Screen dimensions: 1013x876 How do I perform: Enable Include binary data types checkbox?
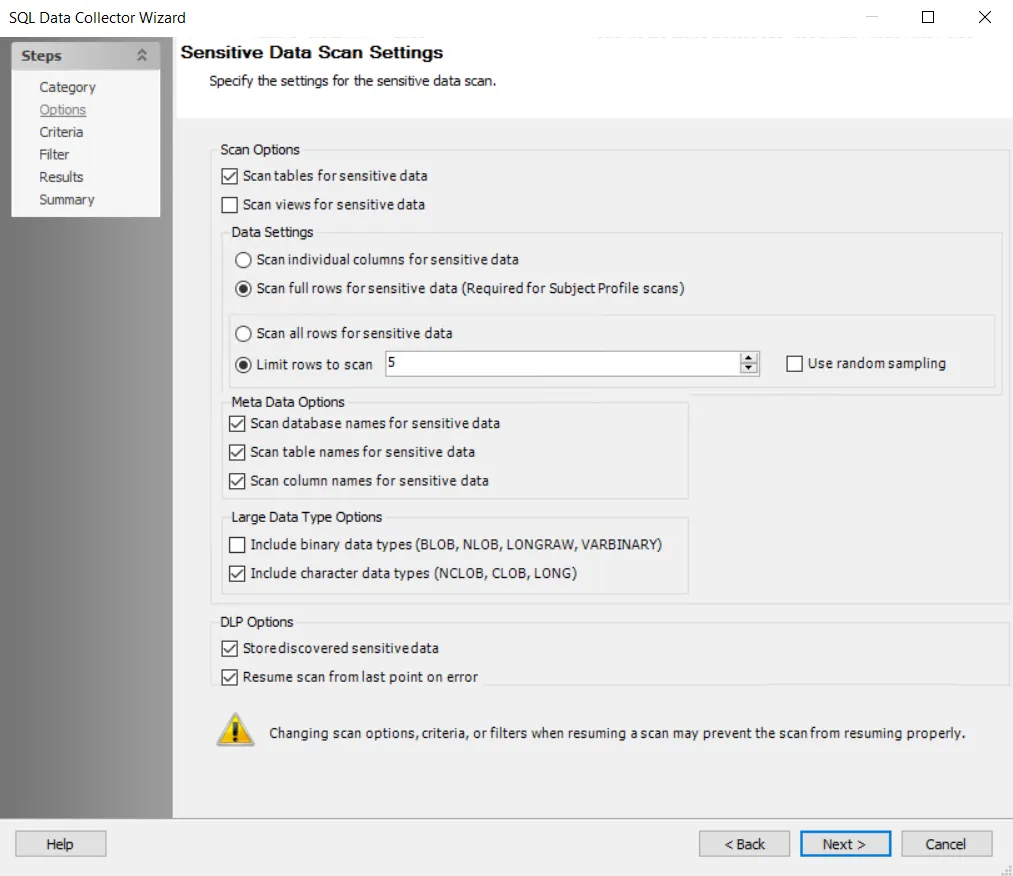237,545
